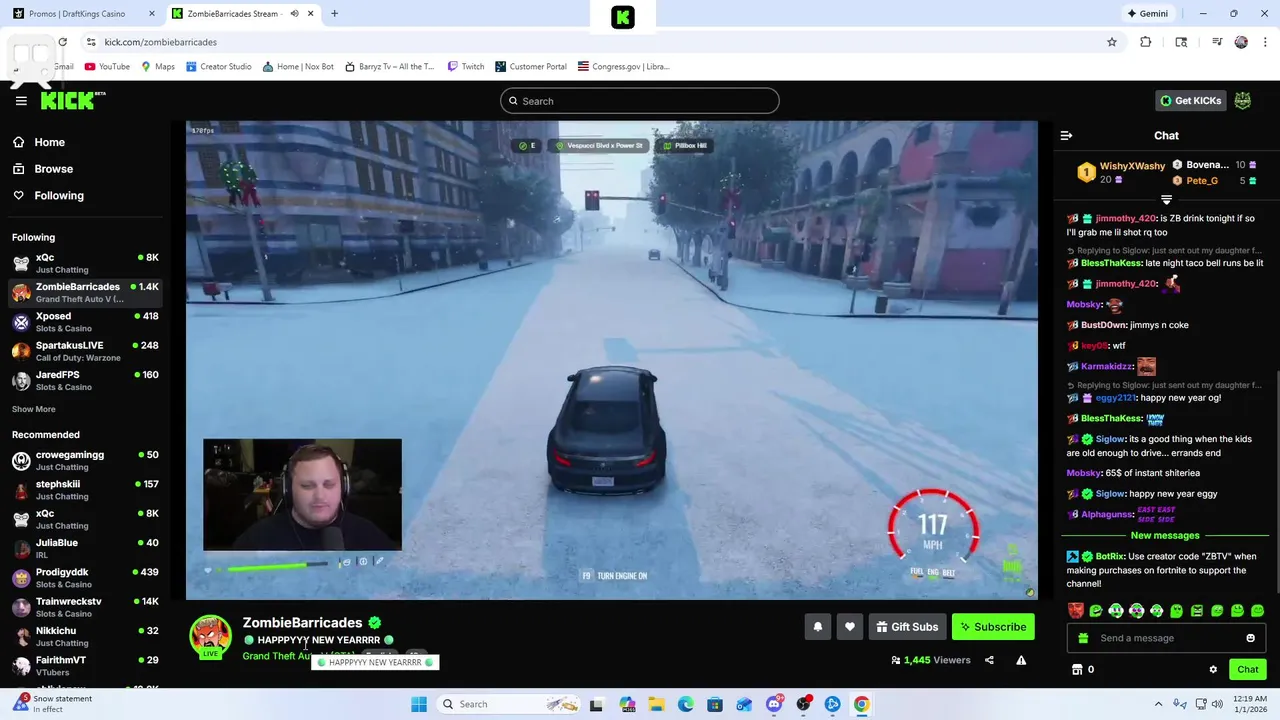Send message with green Chat button

[x=1247, y=669]
